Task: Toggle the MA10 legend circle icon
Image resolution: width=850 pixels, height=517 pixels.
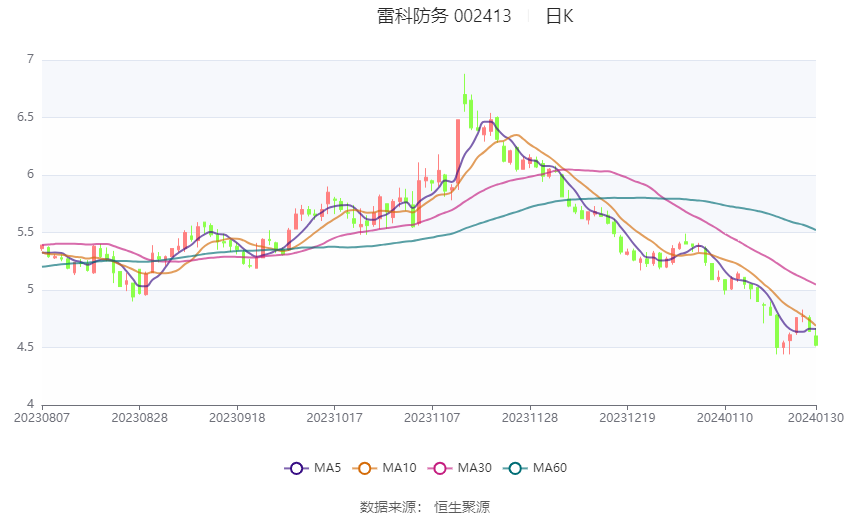Action: [364, 468]
